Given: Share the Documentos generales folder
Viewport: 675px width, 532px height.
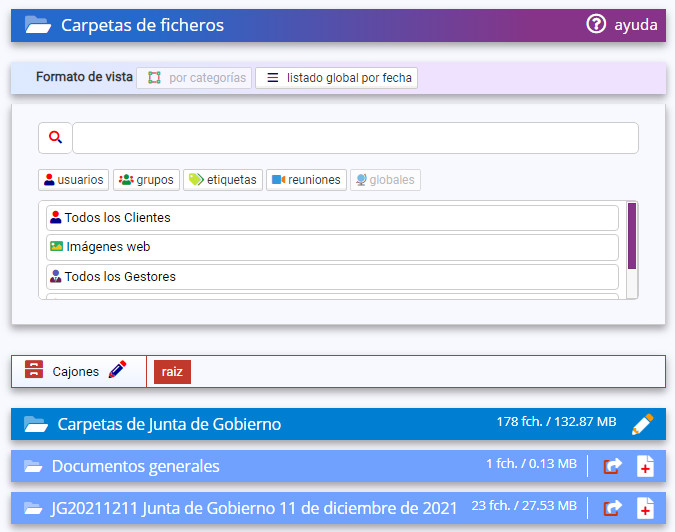Looking at the screenshot, I should [x=613, y=466].
